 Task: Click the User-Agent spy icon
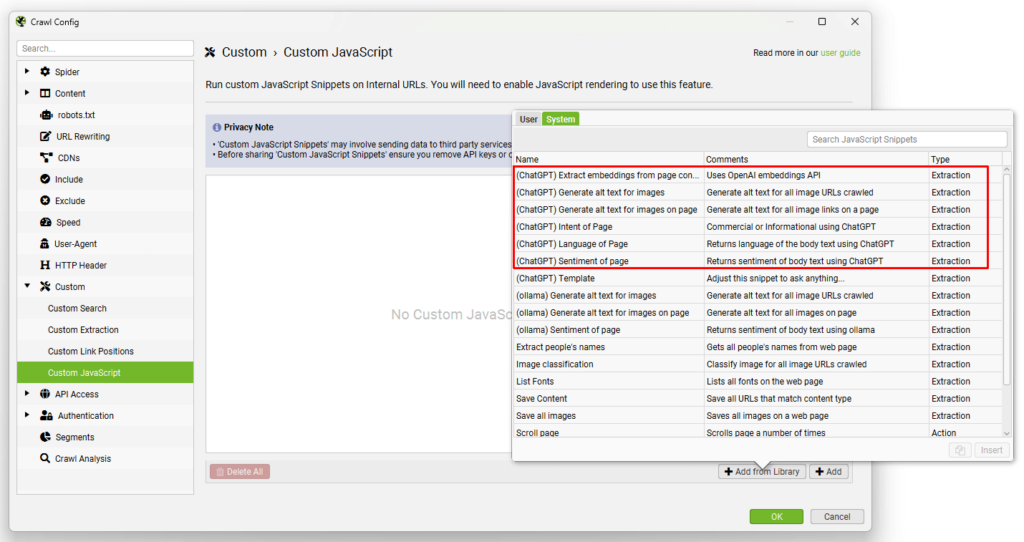click(x=45, y=244)
